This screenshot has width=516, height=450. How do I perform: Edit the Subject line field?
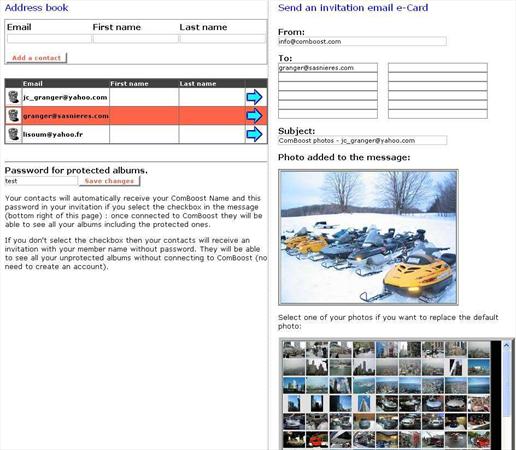[x=362, y=140]
